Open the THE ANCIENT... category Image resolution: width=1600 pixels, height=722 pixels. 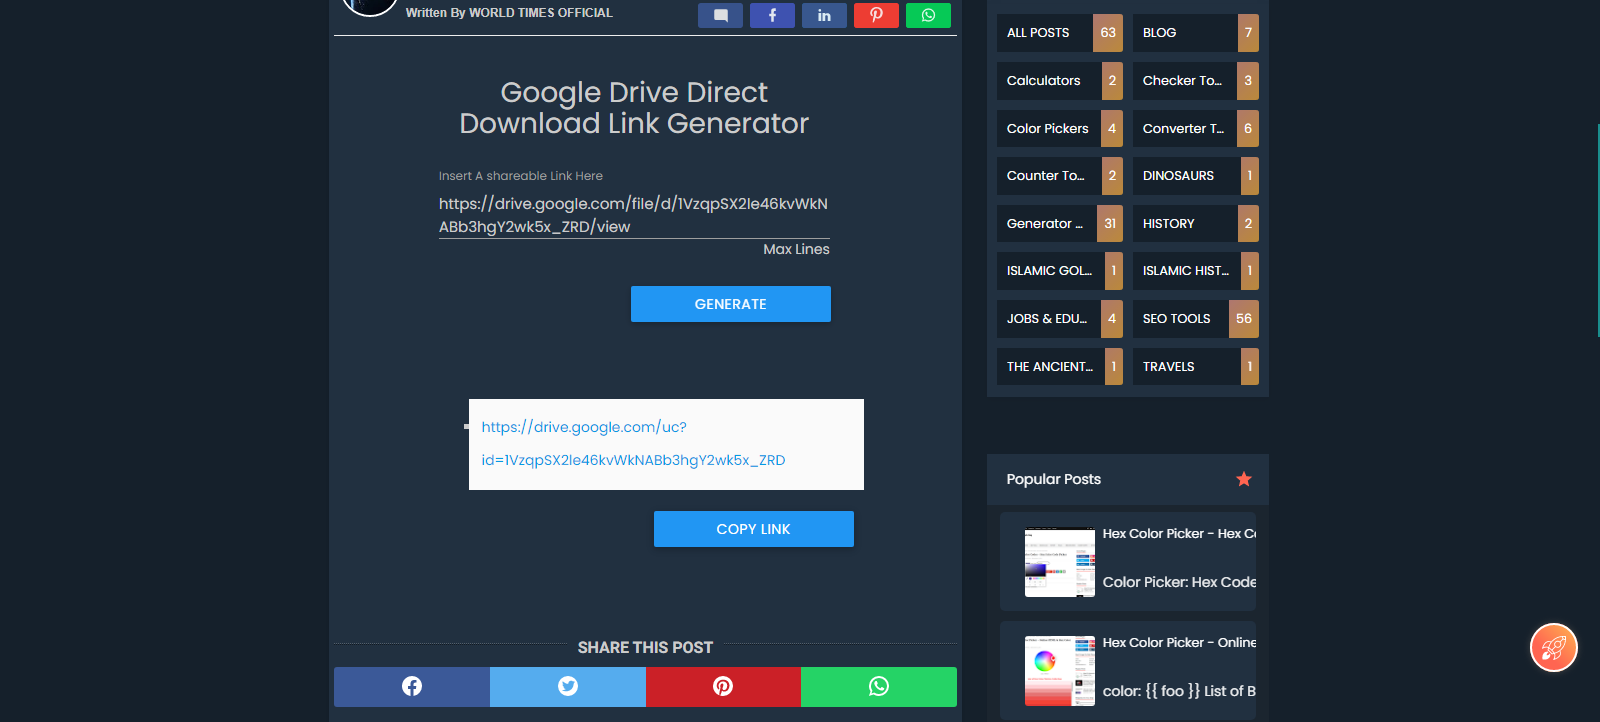tap(1060, 367)
